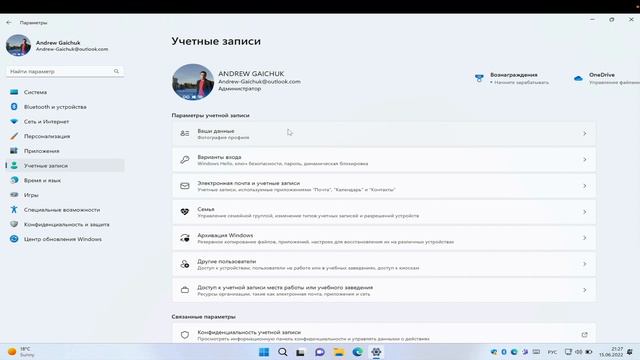
Task: Expand chevron on Электронная почта row
Action: (584, 186)
